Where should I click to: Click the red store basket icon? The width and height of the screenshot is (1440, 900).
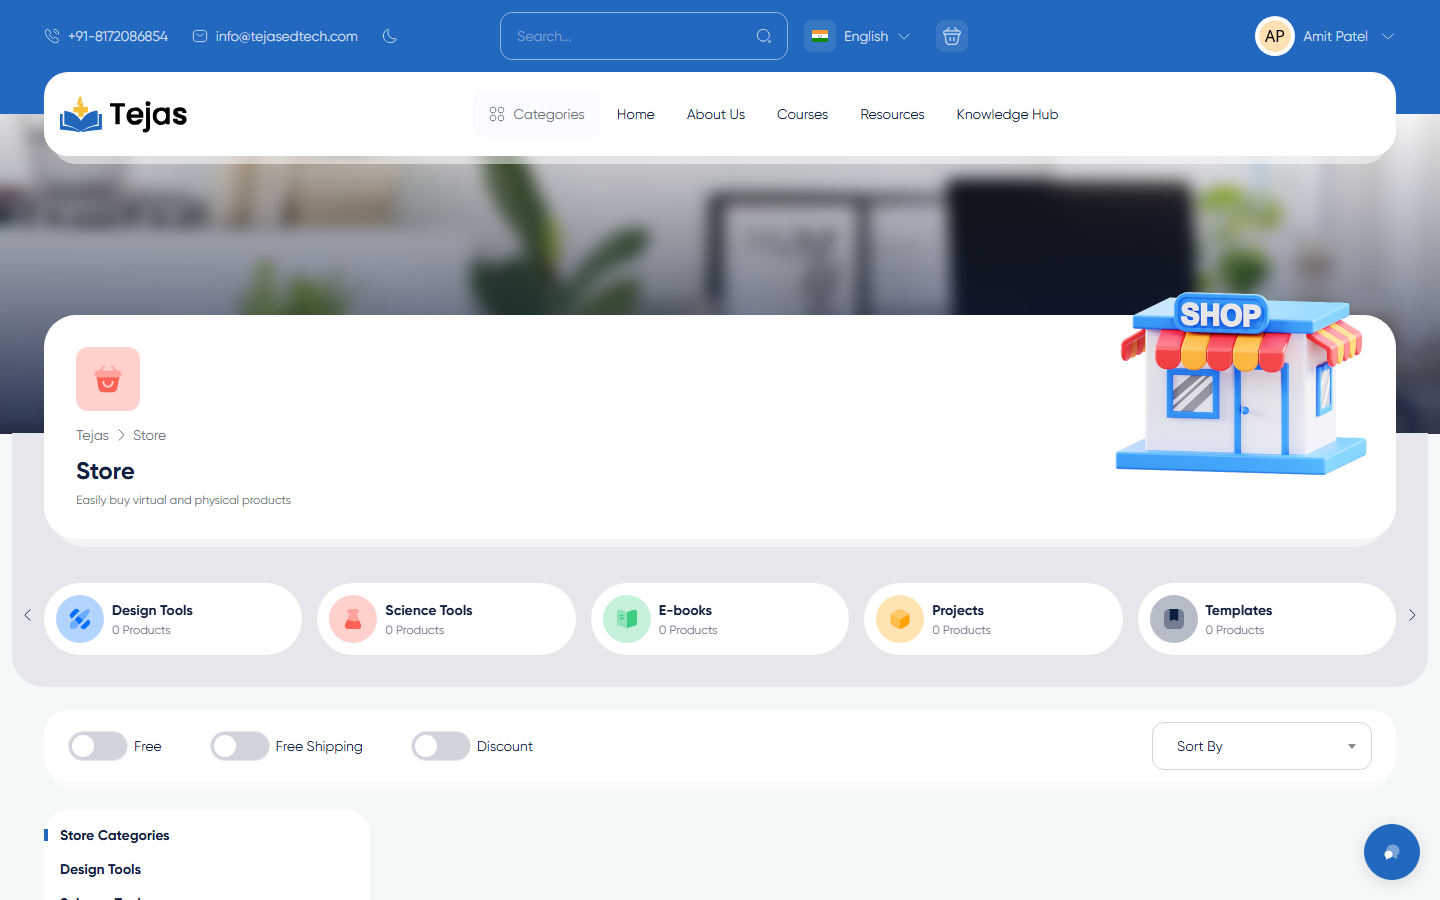tap(108, 379)
